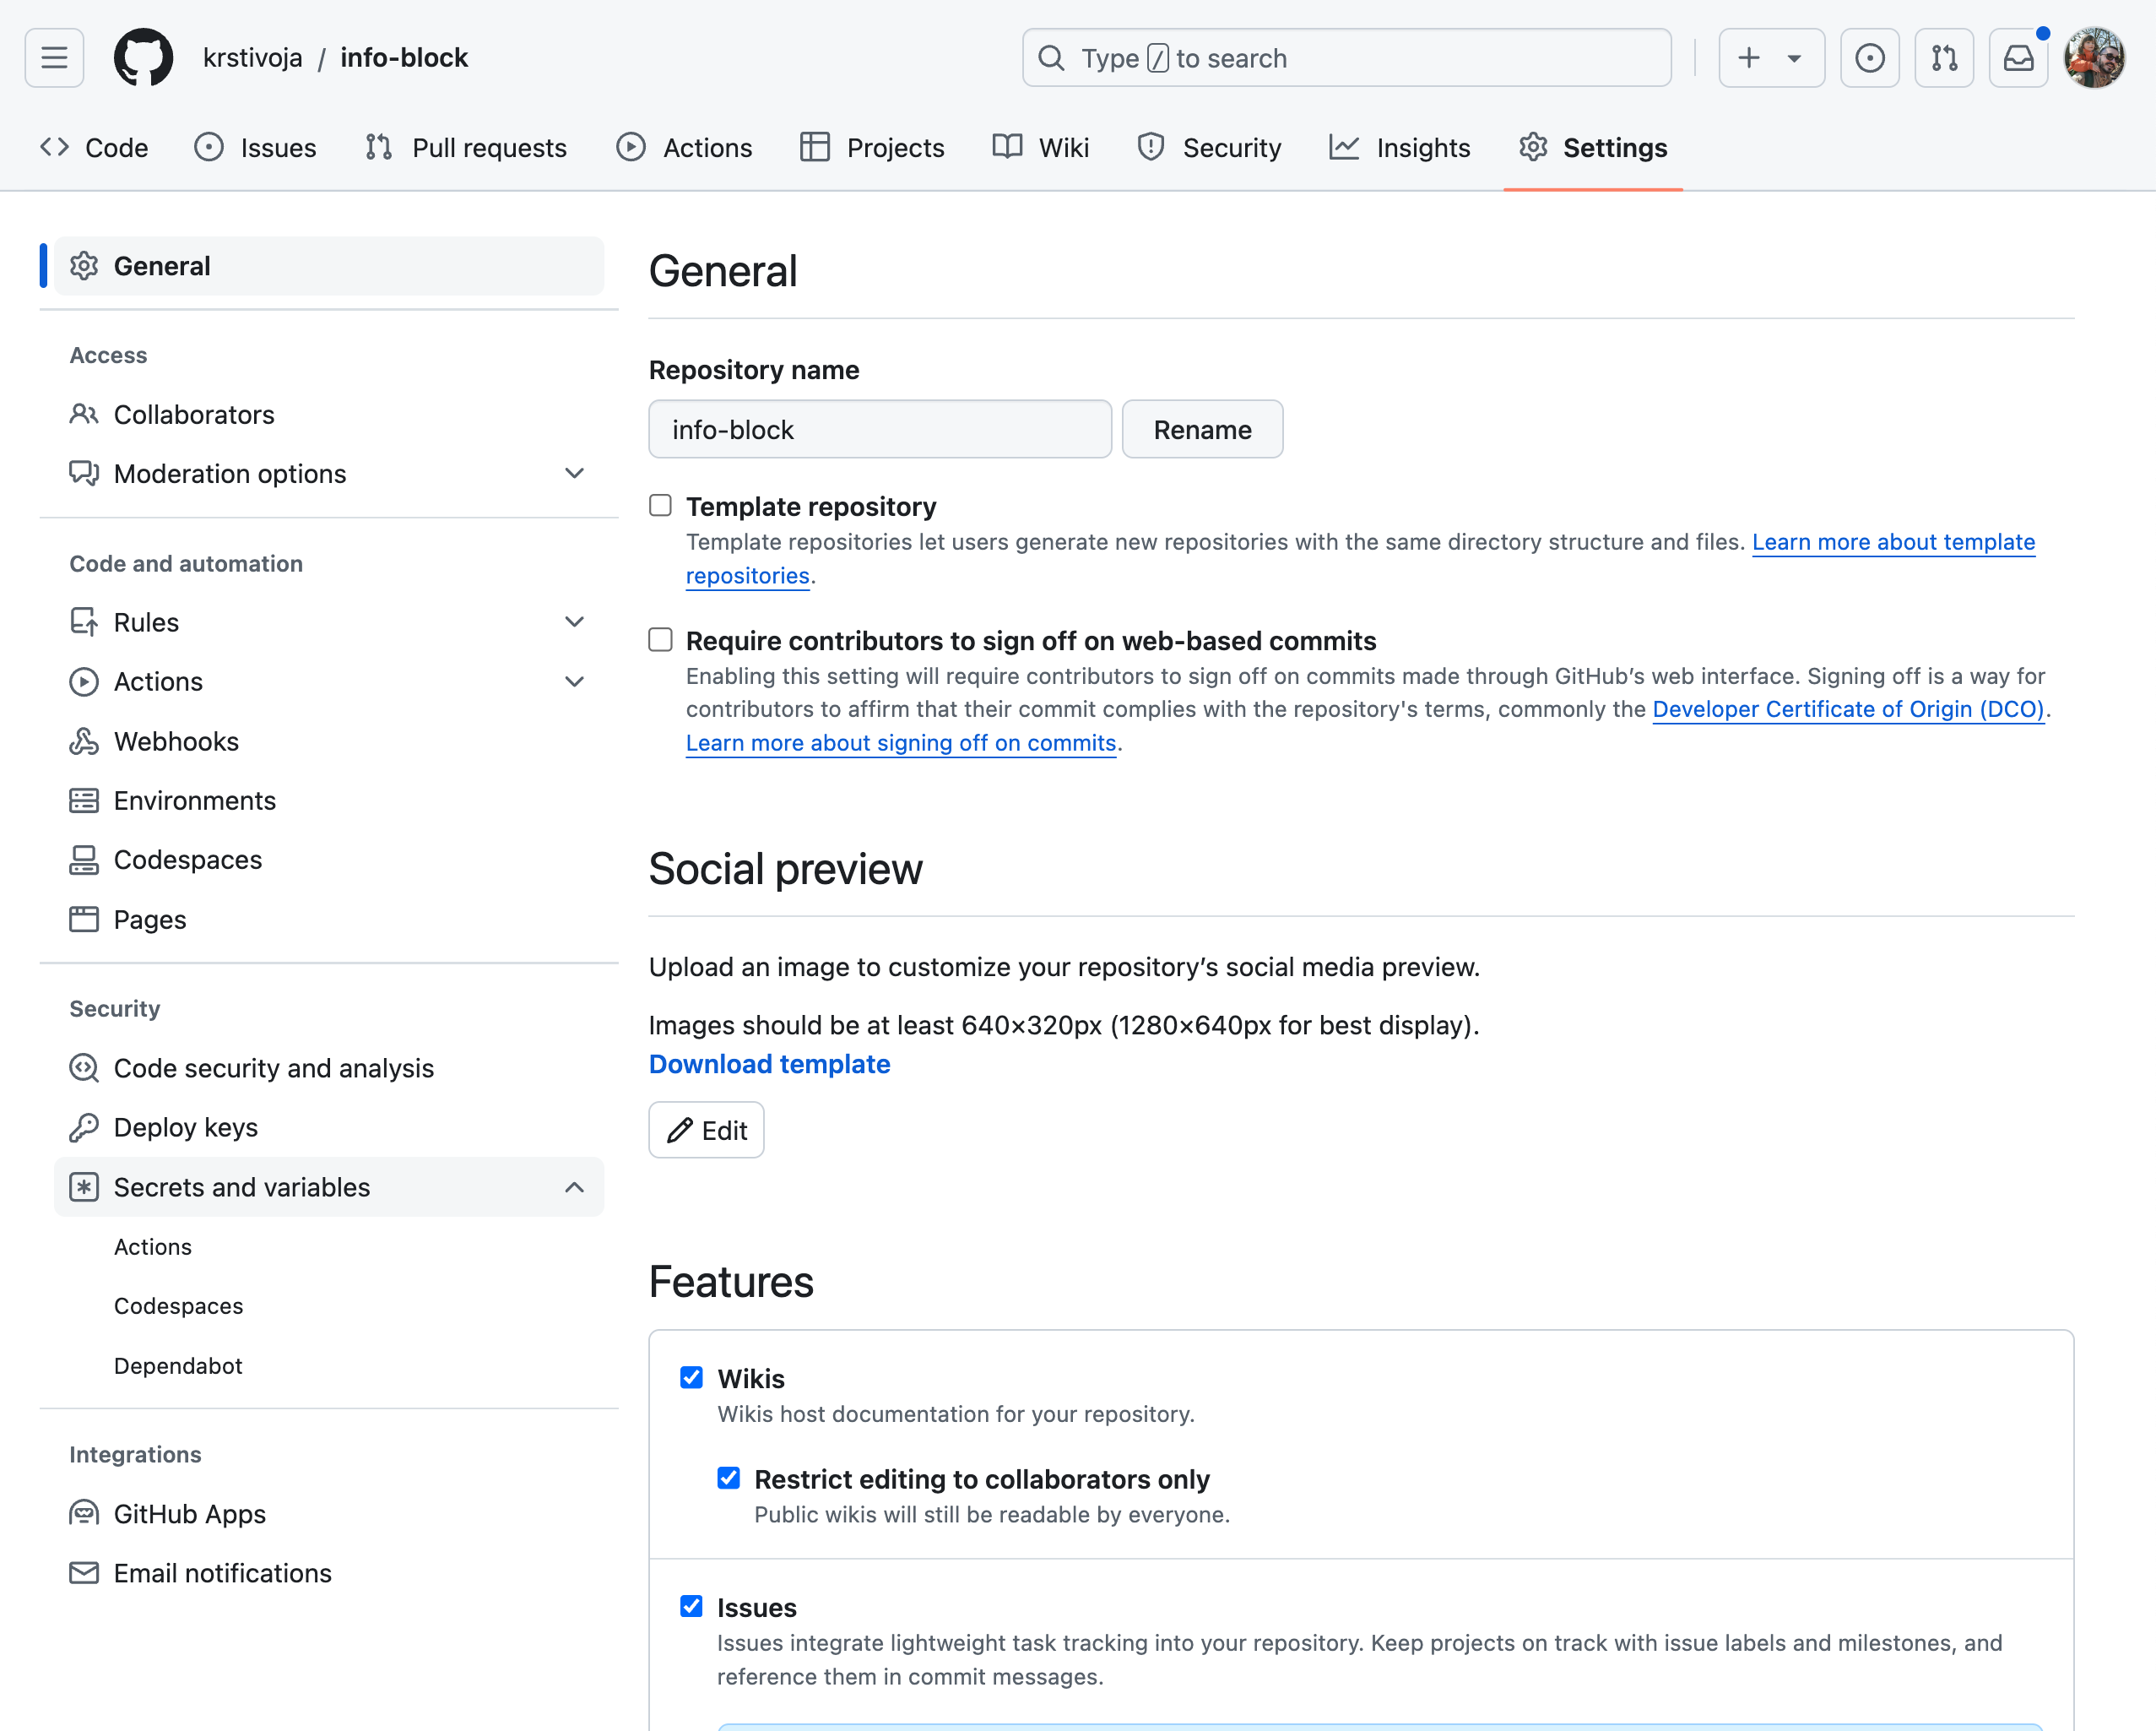
Task: Switch to the Code tab
Action: click(94, 147)
